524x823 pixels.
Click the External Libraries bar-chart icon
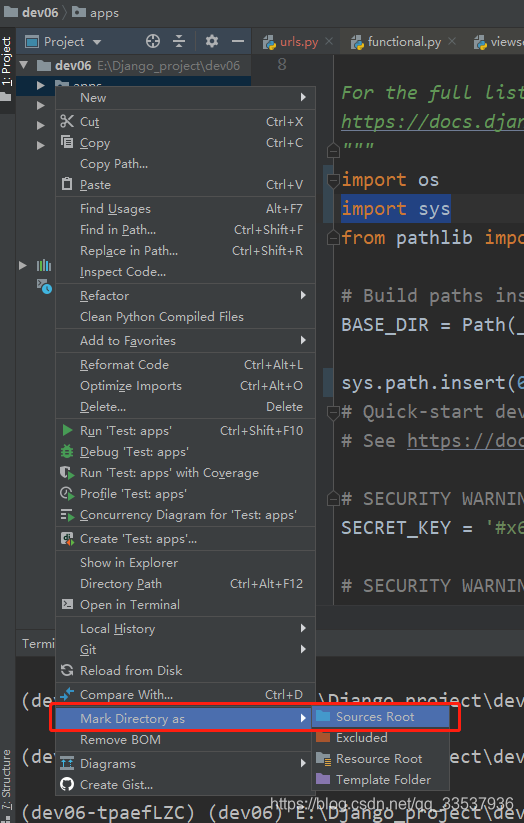coord(44,265)
